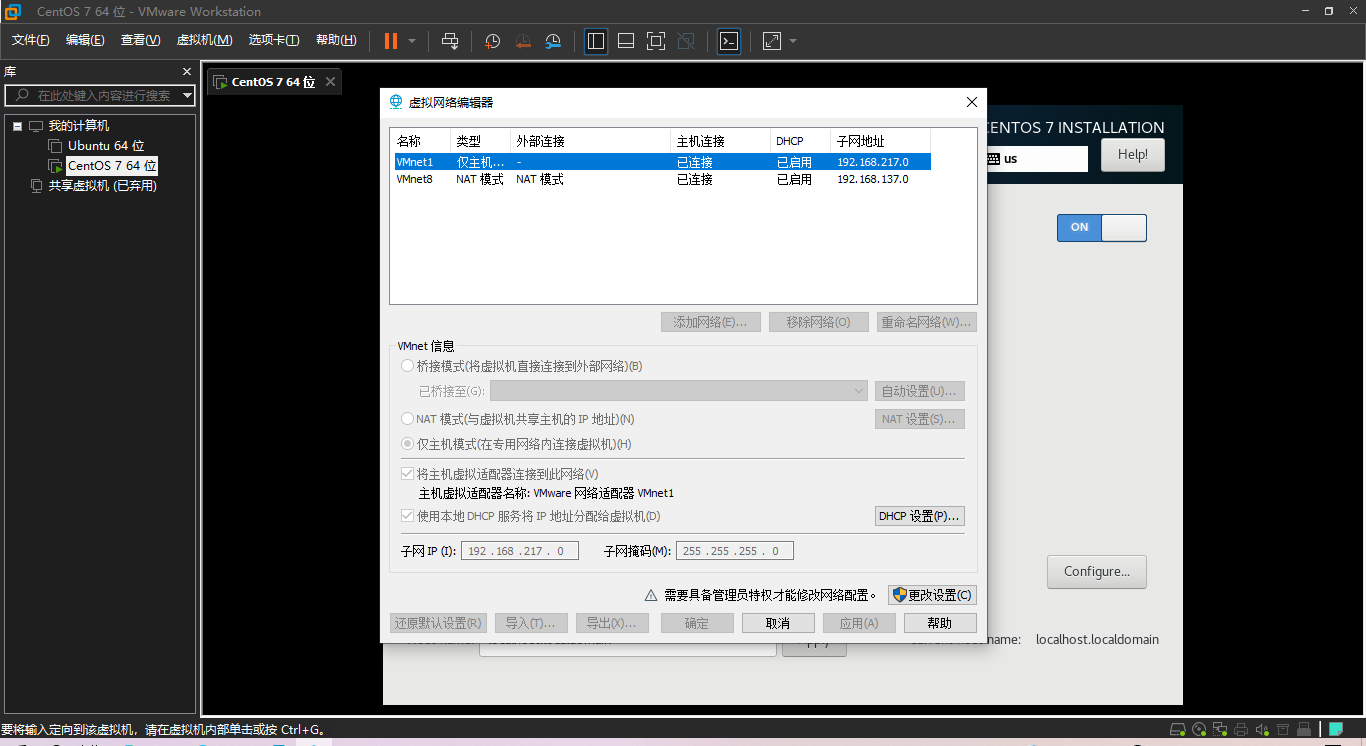Click the network adapter status icon
The image size is (1366, 746).
click(1221, 730)
